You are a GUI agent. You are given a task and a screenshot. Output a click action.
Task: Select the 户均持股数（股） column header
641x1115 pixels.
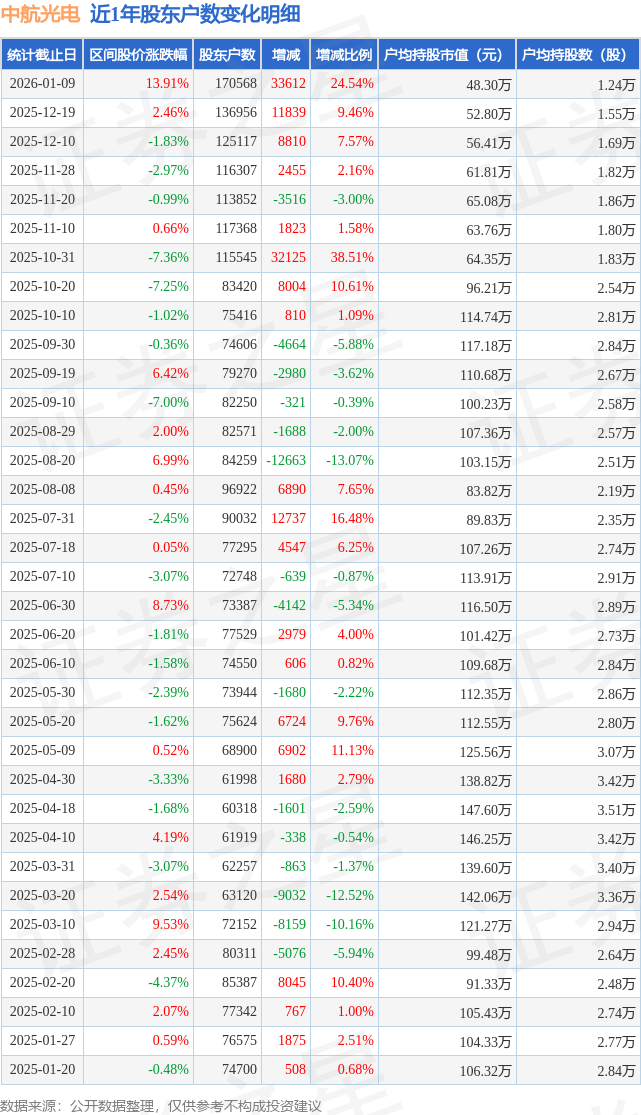click(x=578, y=55)
